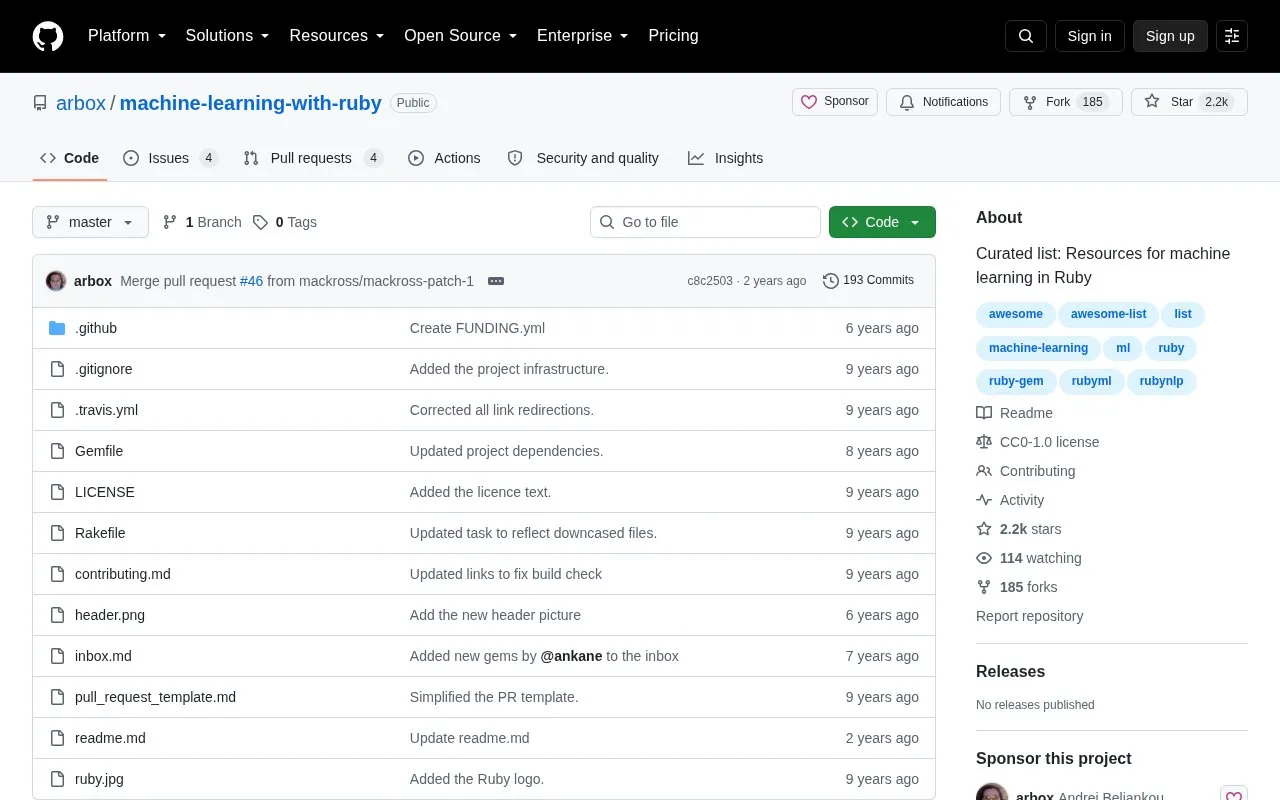Go to the Pricing page
Image resolution: width=1280 pixels, height=800 pixels.
coord(673,36)
